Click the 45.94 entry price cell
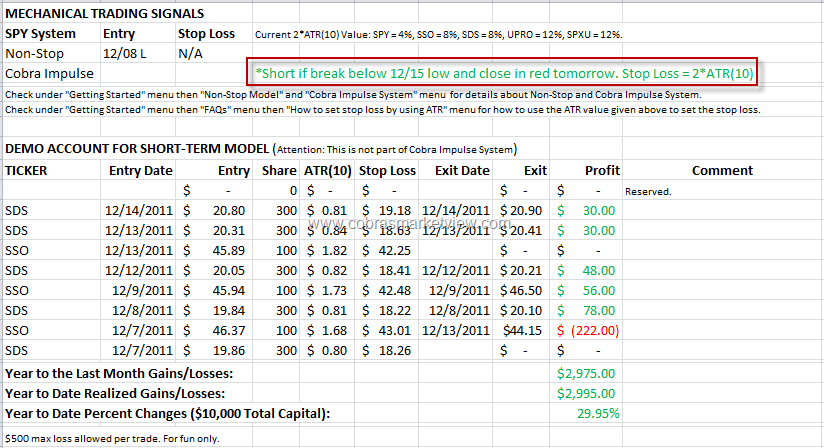 [214, 290]
